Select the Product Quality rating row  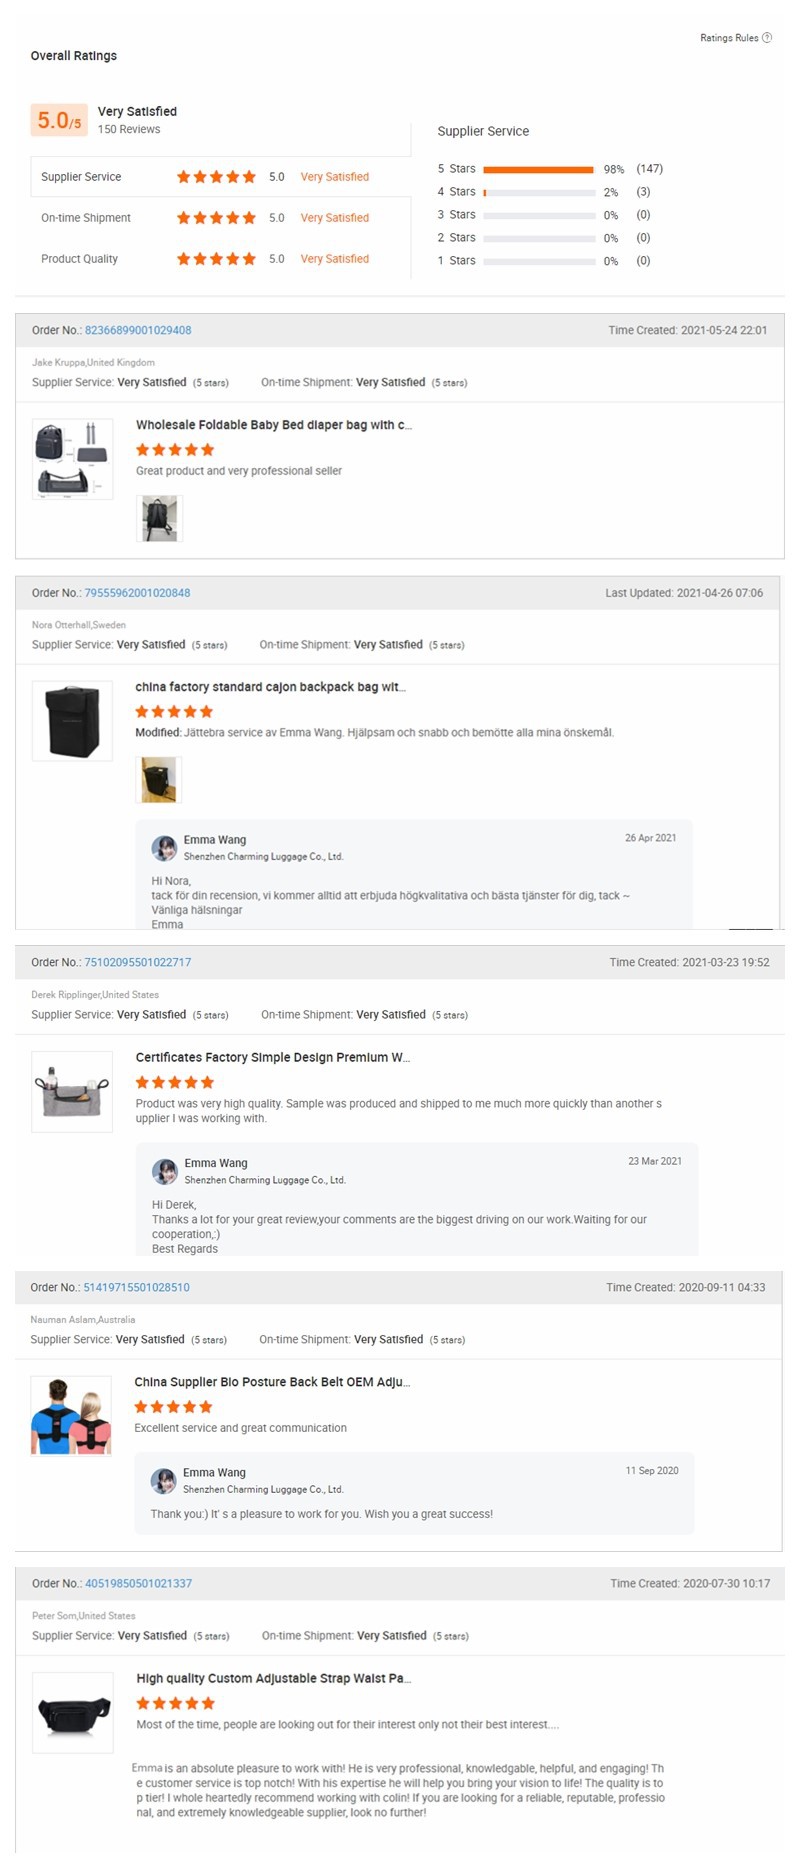(220, 259)
